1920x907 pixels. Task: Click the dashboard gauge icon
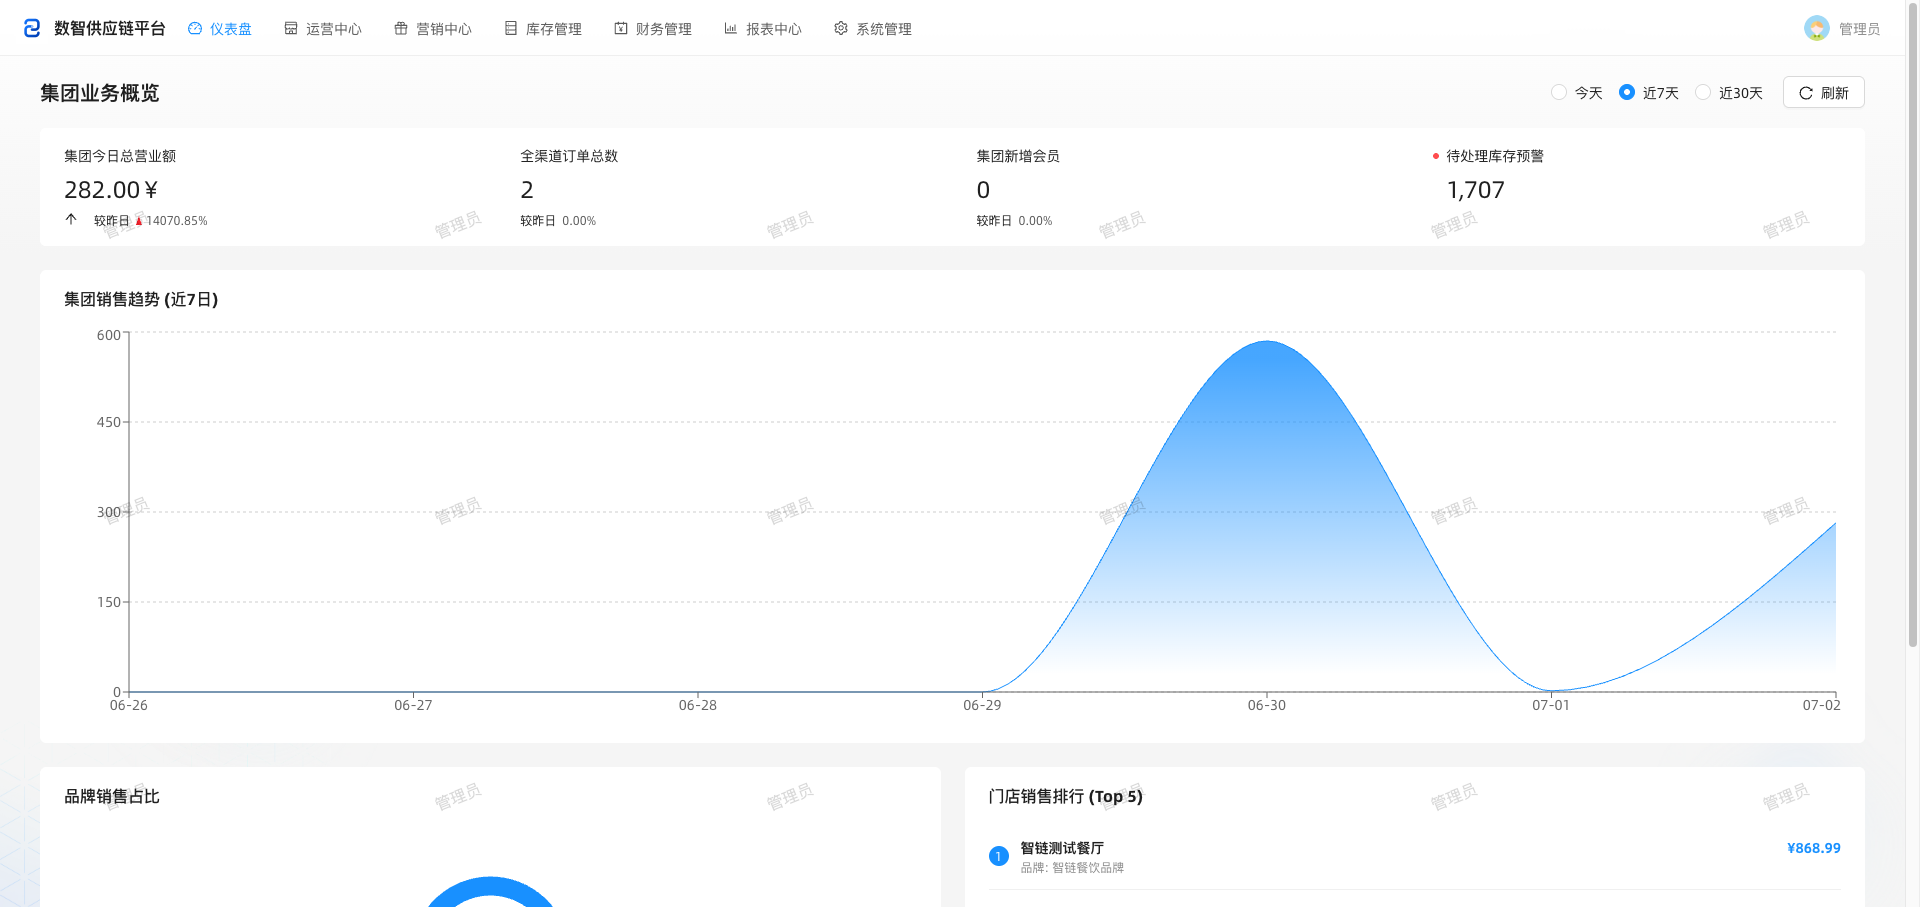(195, 29)
